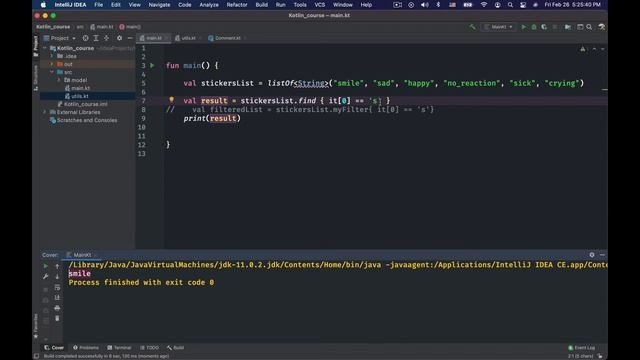This screenshot has width=640, height=360.
Task: Click the Spotlight search icon in menu bar
Action: tap(510, 5)
